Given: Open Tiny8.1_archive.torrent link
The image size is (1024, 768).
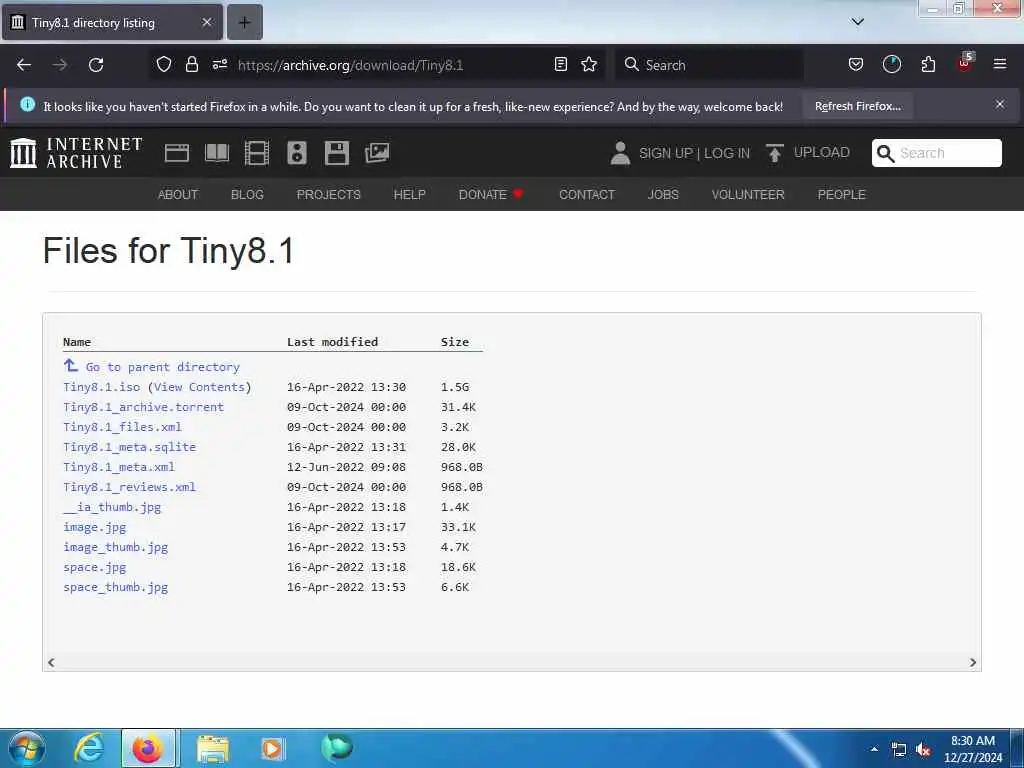Looking at the screenshot, I should [144, 407].
